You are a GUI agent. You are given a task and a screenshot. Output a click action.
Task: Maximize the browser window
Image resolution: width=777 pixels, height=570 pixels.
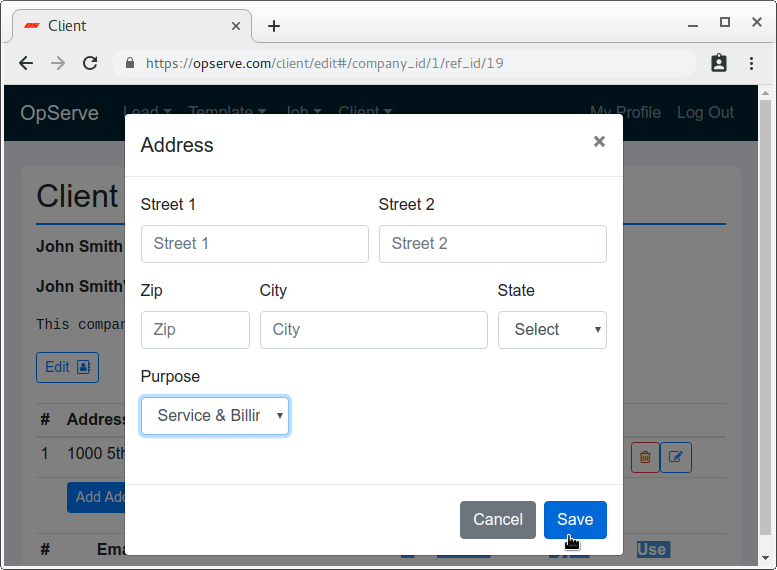click(724, 22)
